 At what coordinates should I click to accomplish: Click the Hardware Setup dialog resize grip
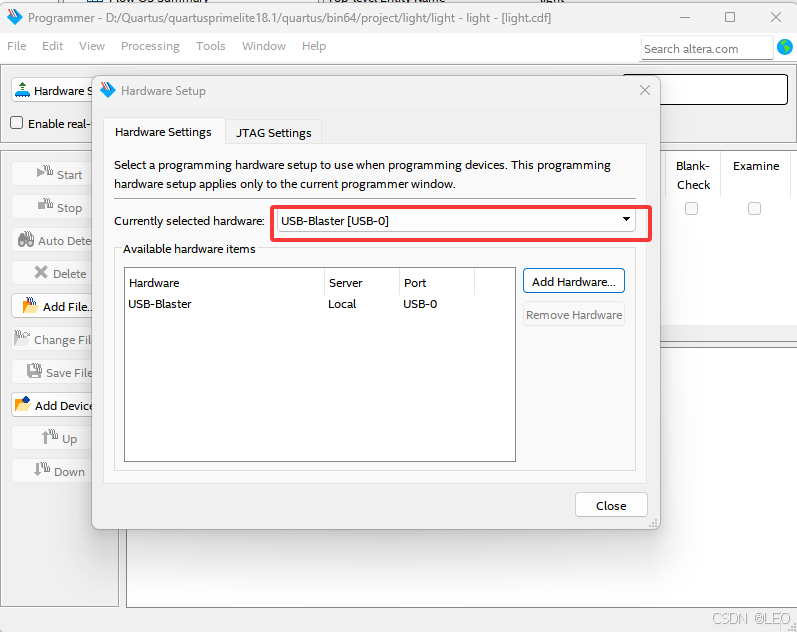pos(653,523)
